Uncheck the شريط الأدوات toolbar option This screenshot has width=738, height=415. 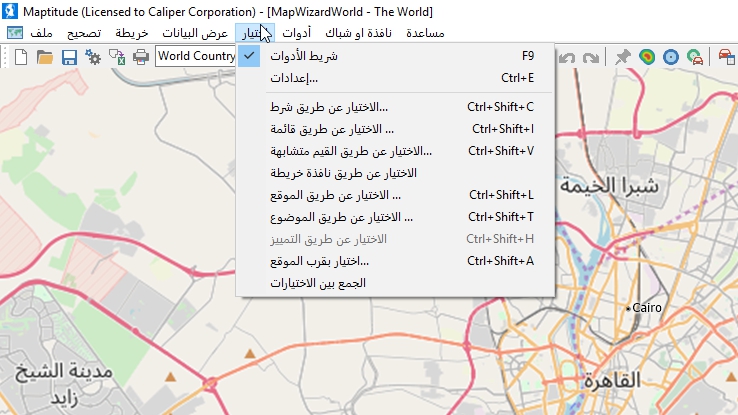tap(304, 56)
